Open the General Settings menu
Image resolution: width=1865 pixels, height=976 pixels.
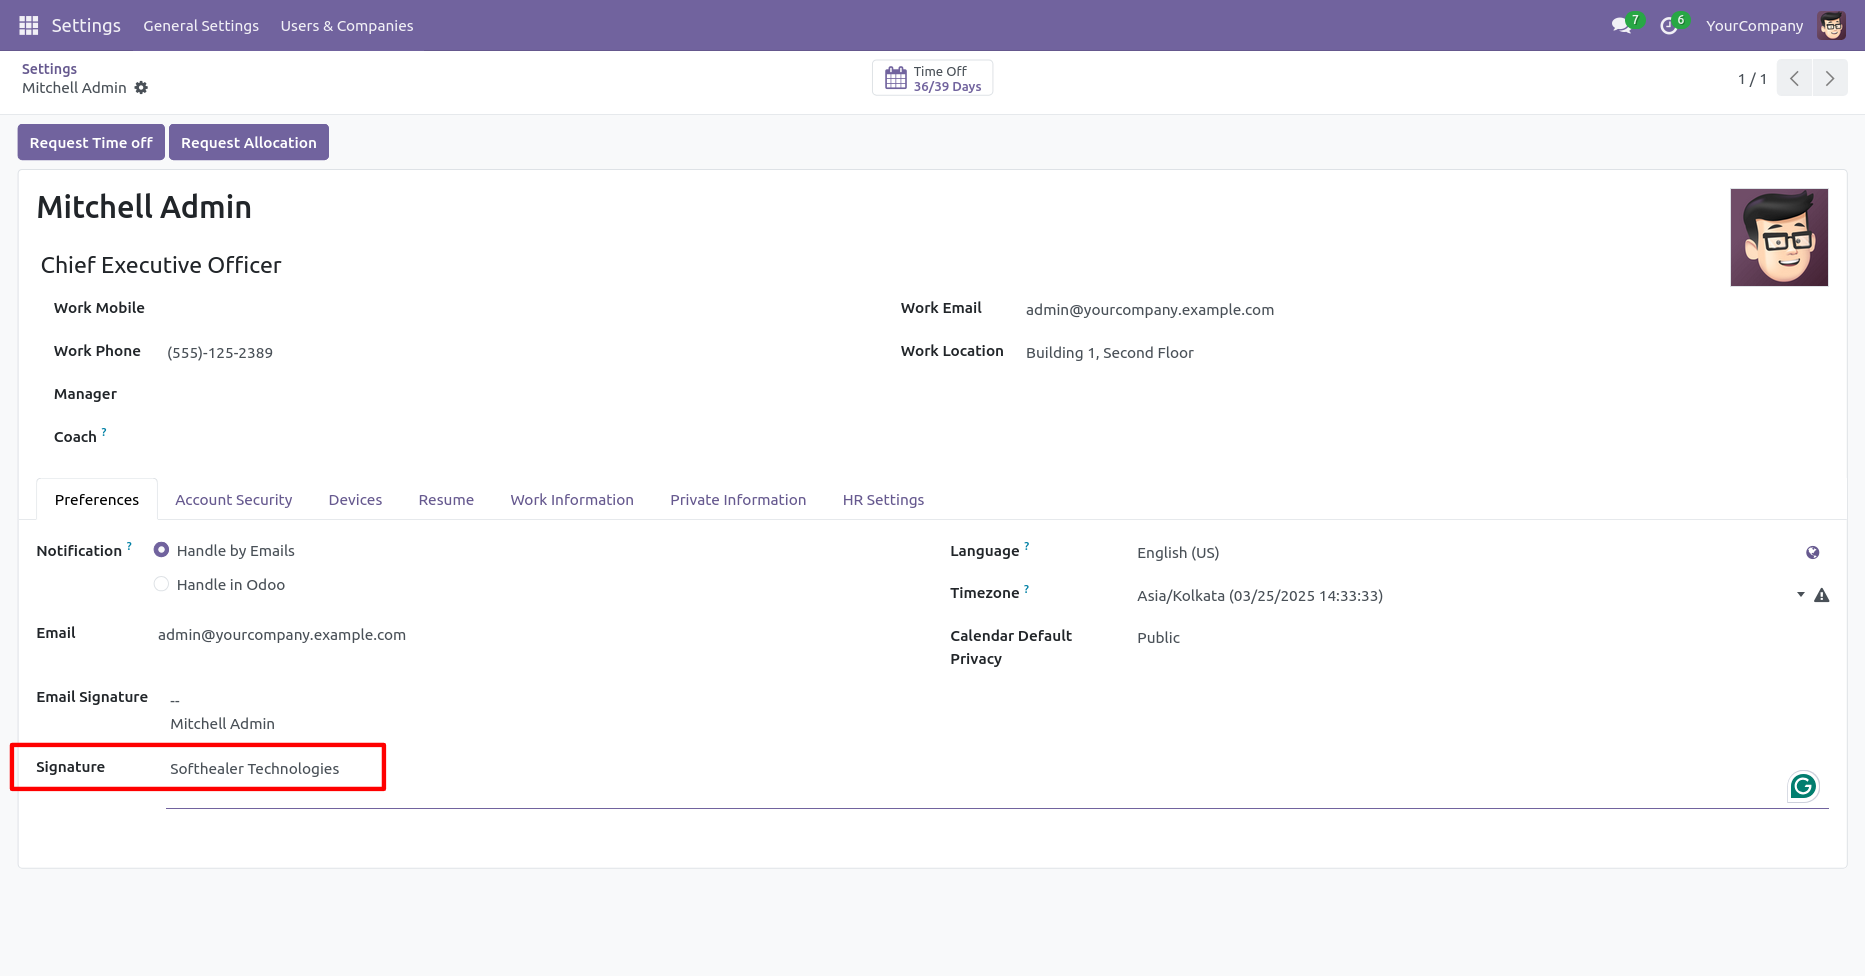coord(201,26)
